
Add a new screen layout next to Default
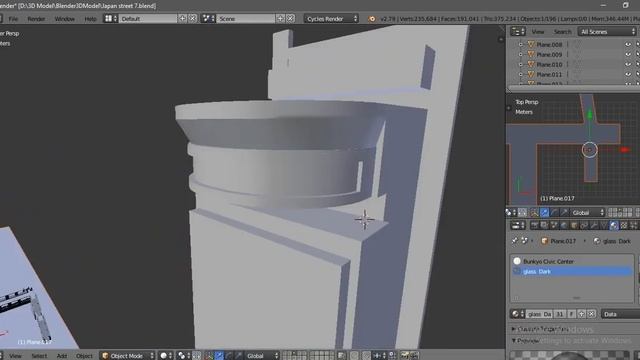(x=182, y=18)
